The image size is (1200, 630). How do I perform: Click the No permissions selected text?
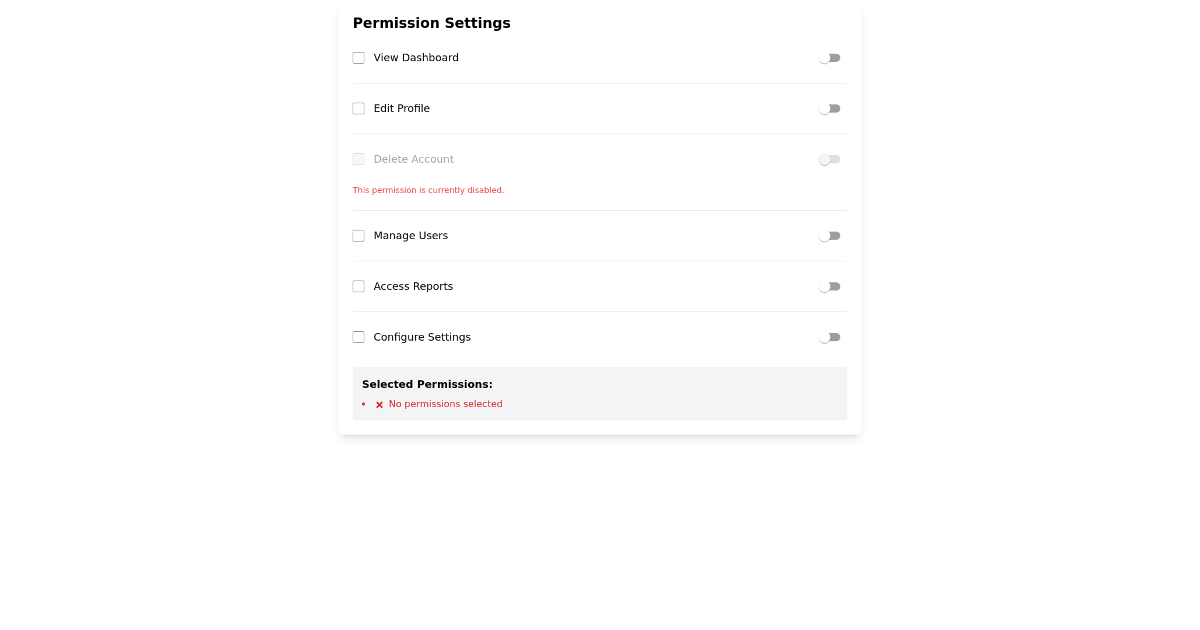445,404
